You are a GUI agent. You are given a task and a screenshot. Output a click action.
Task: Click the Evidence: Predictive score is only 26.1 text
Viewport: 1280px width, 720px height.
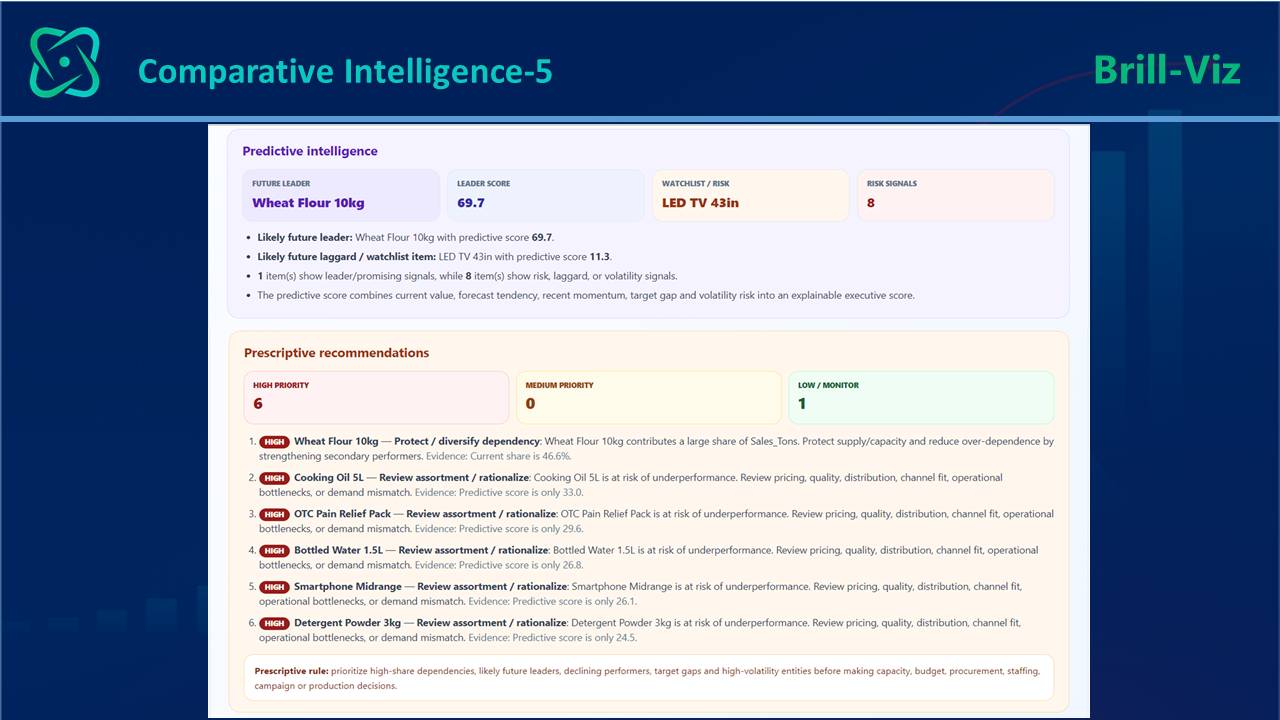[x=553, y=601]
